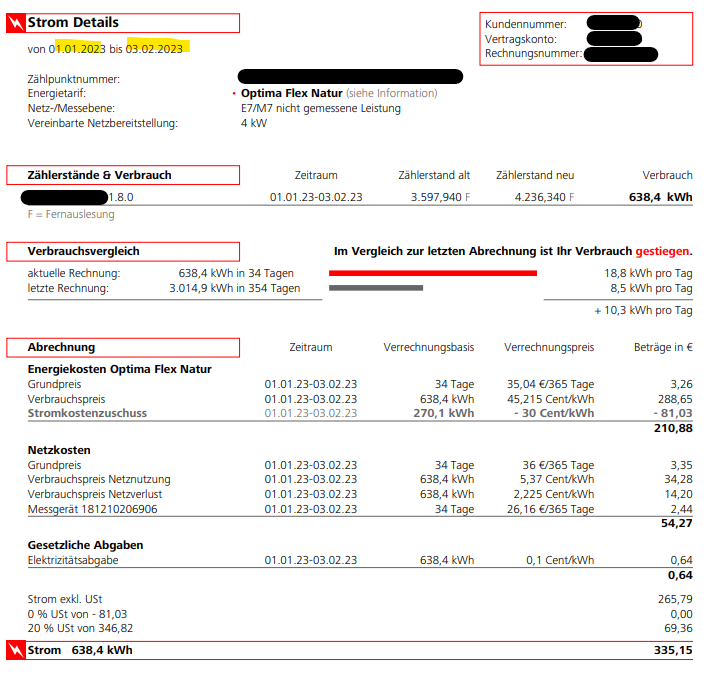Select 'E7/M7 nicht gemessene Leistung'
Image resolution: width=712 pixels, height=674 pixels.
click(321, 109)
